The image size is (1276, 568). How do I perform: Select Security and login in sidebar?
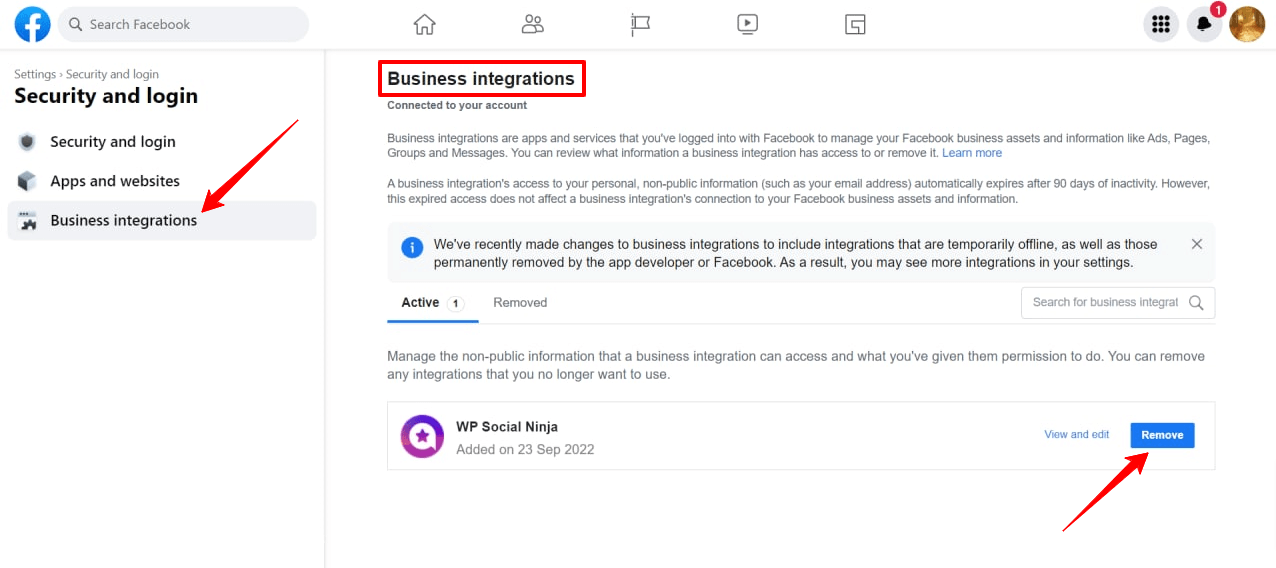click(112, 142)
